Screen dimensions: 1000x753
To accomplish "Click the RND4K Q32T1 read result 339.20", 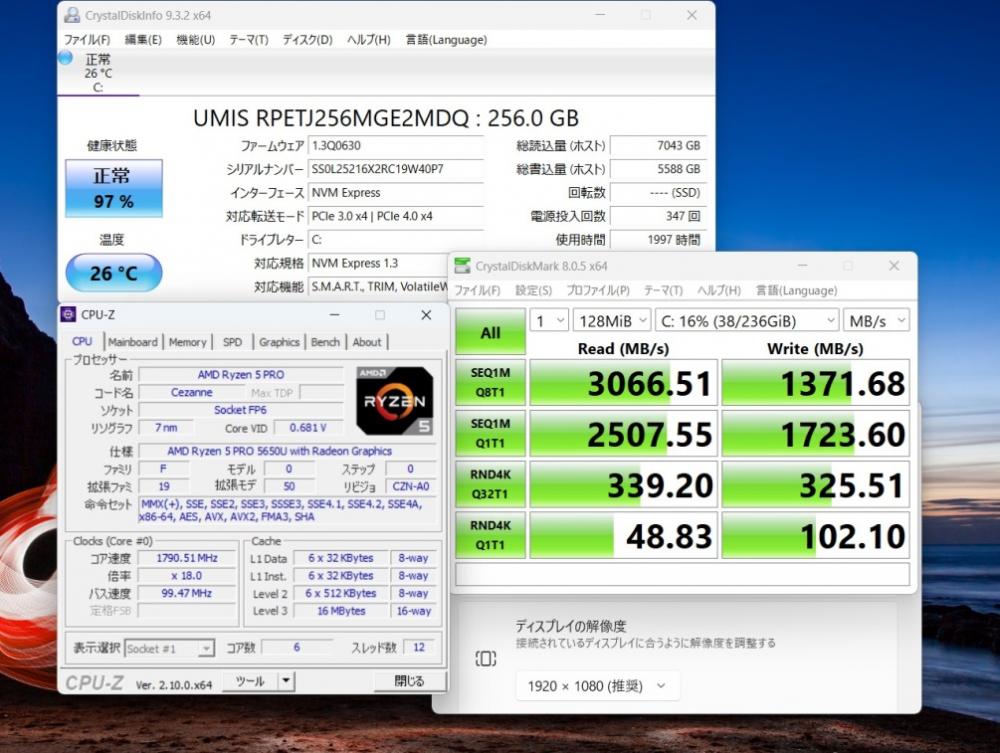I will [x=623, y=485].
